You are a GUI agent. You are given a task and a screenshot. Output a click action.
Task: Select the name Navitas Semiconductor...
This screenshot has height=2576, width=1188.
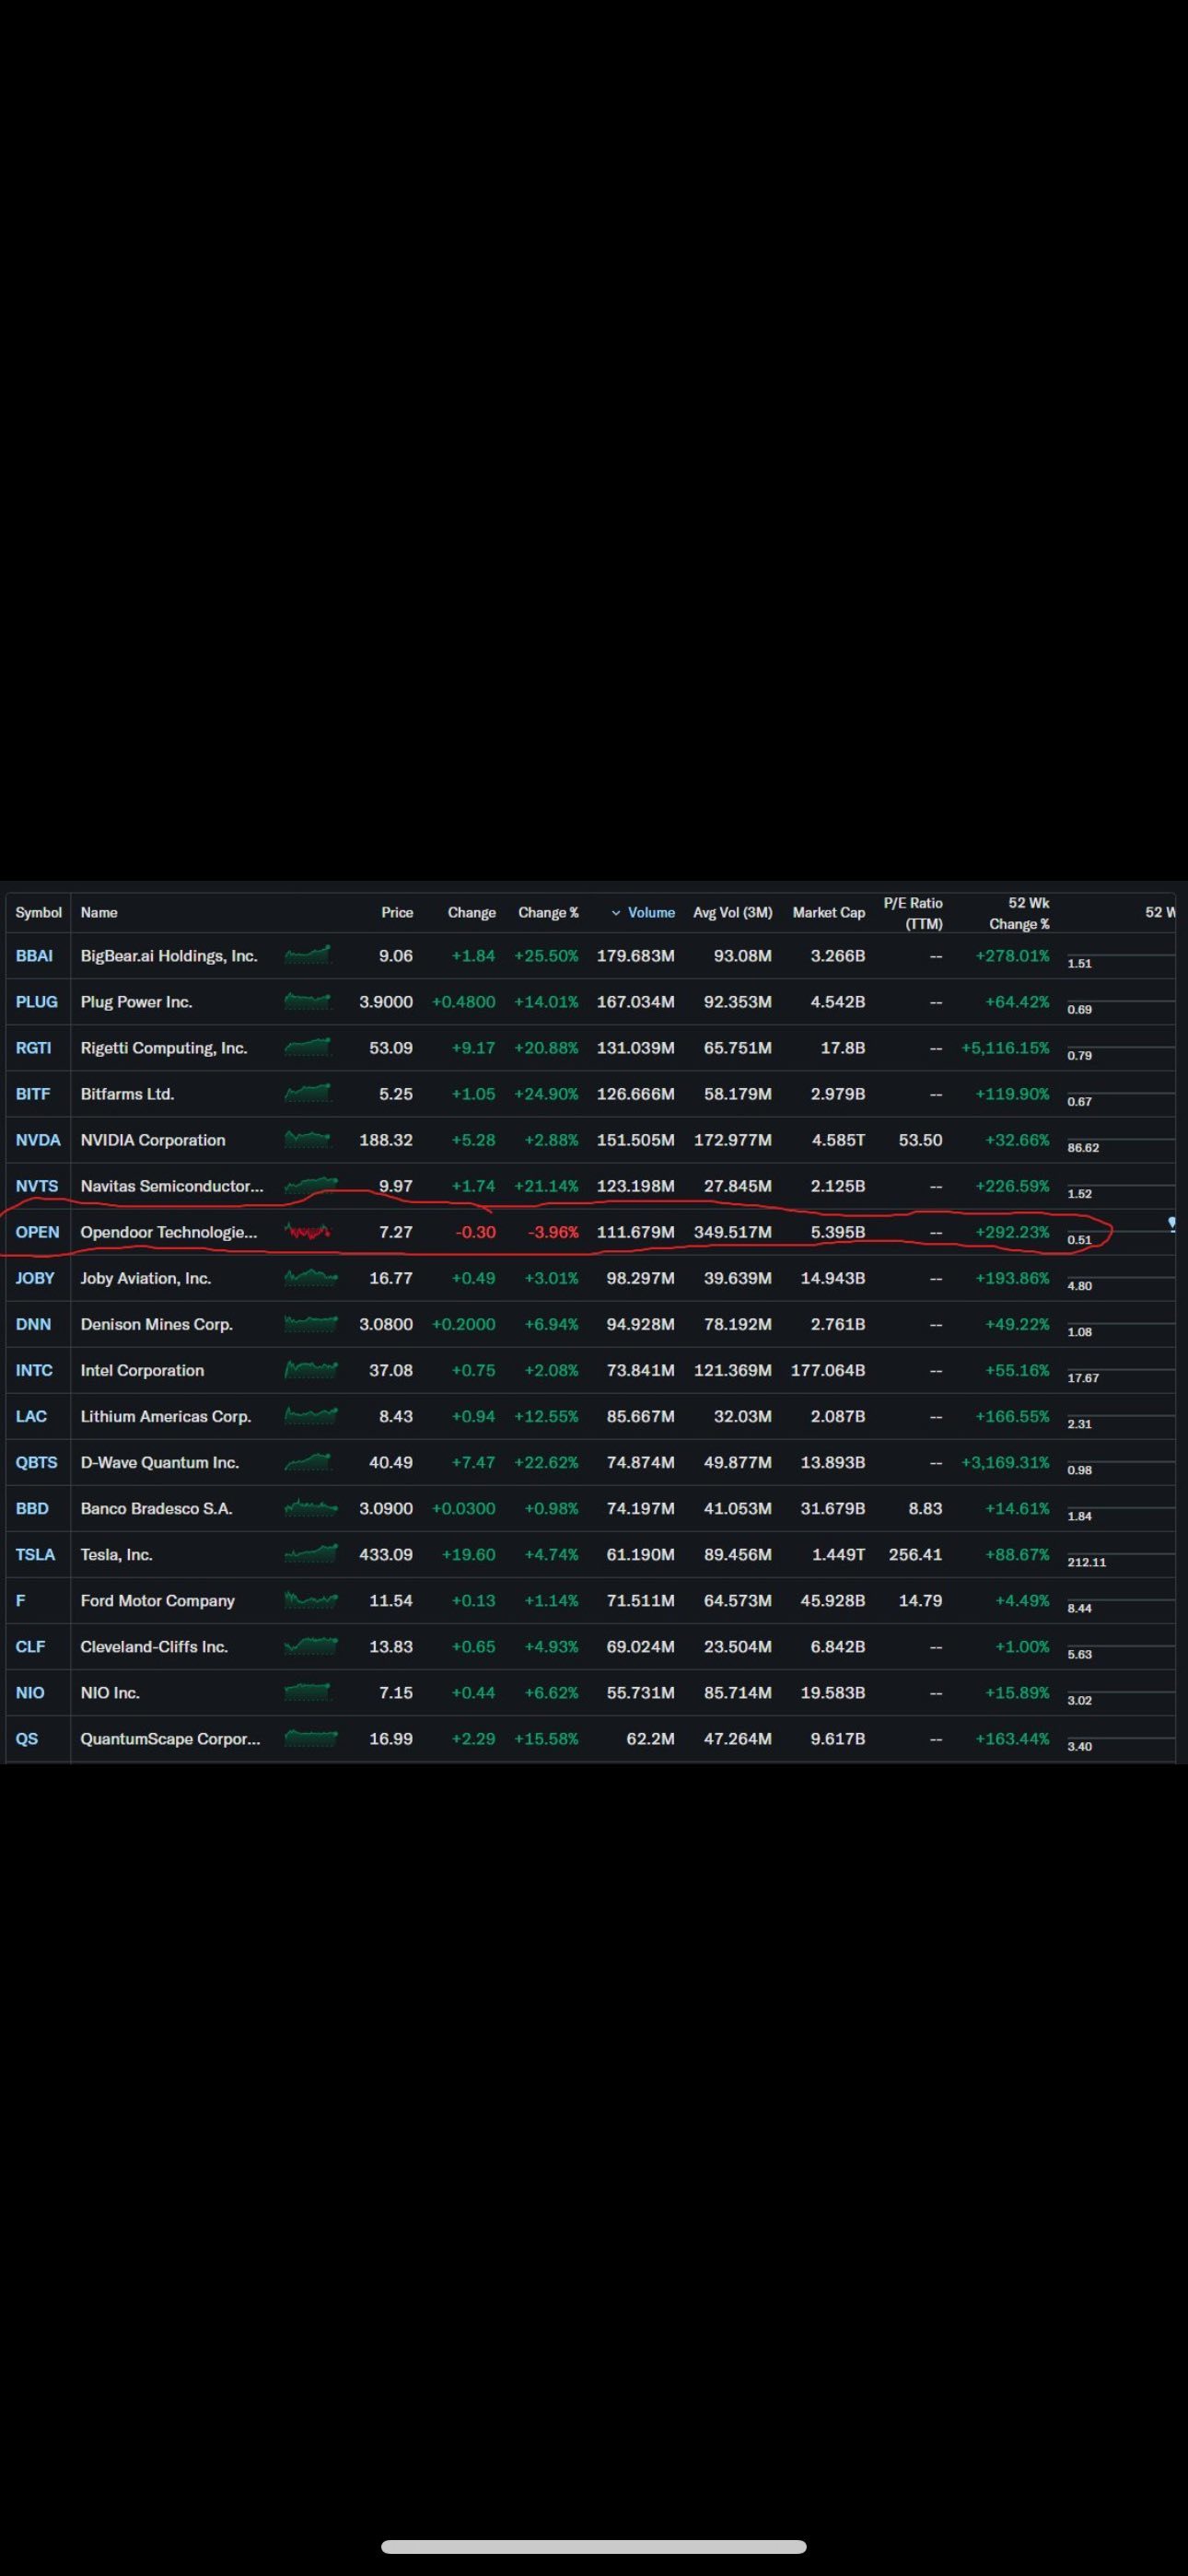click(172, 1186)
